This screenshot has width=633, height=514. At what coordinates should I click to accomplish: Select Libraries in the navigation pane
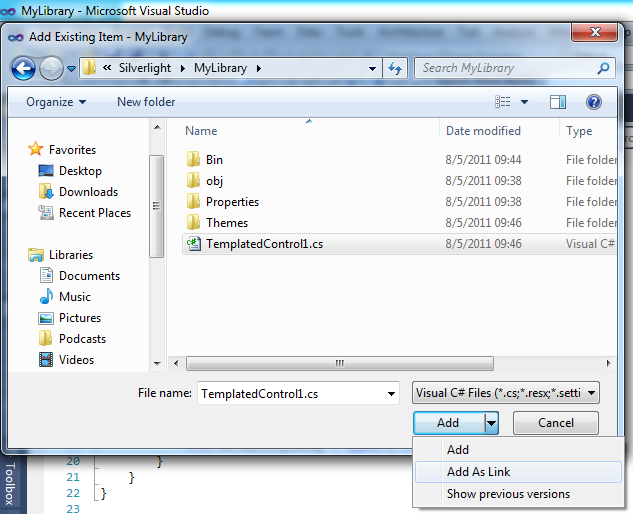coord(71,255)
